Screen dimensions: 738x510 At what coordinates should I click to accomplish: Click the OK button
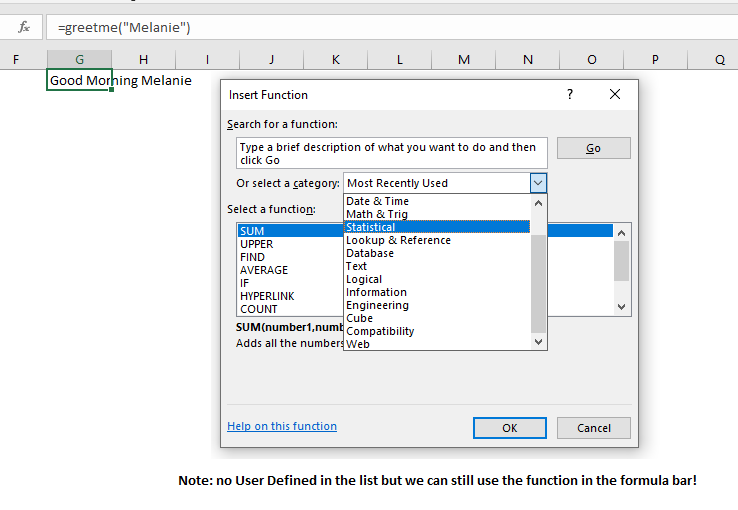(x=509, y=428)
